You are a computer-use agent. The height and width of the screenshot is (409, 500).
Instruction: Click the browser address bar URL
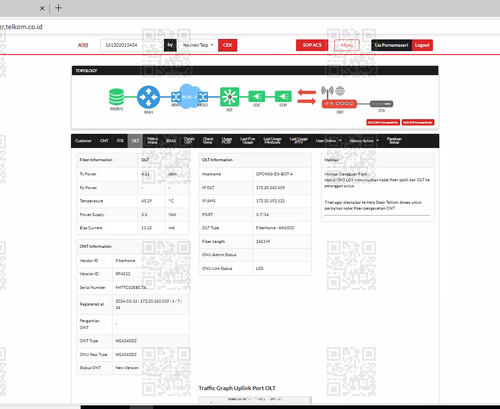21,27
